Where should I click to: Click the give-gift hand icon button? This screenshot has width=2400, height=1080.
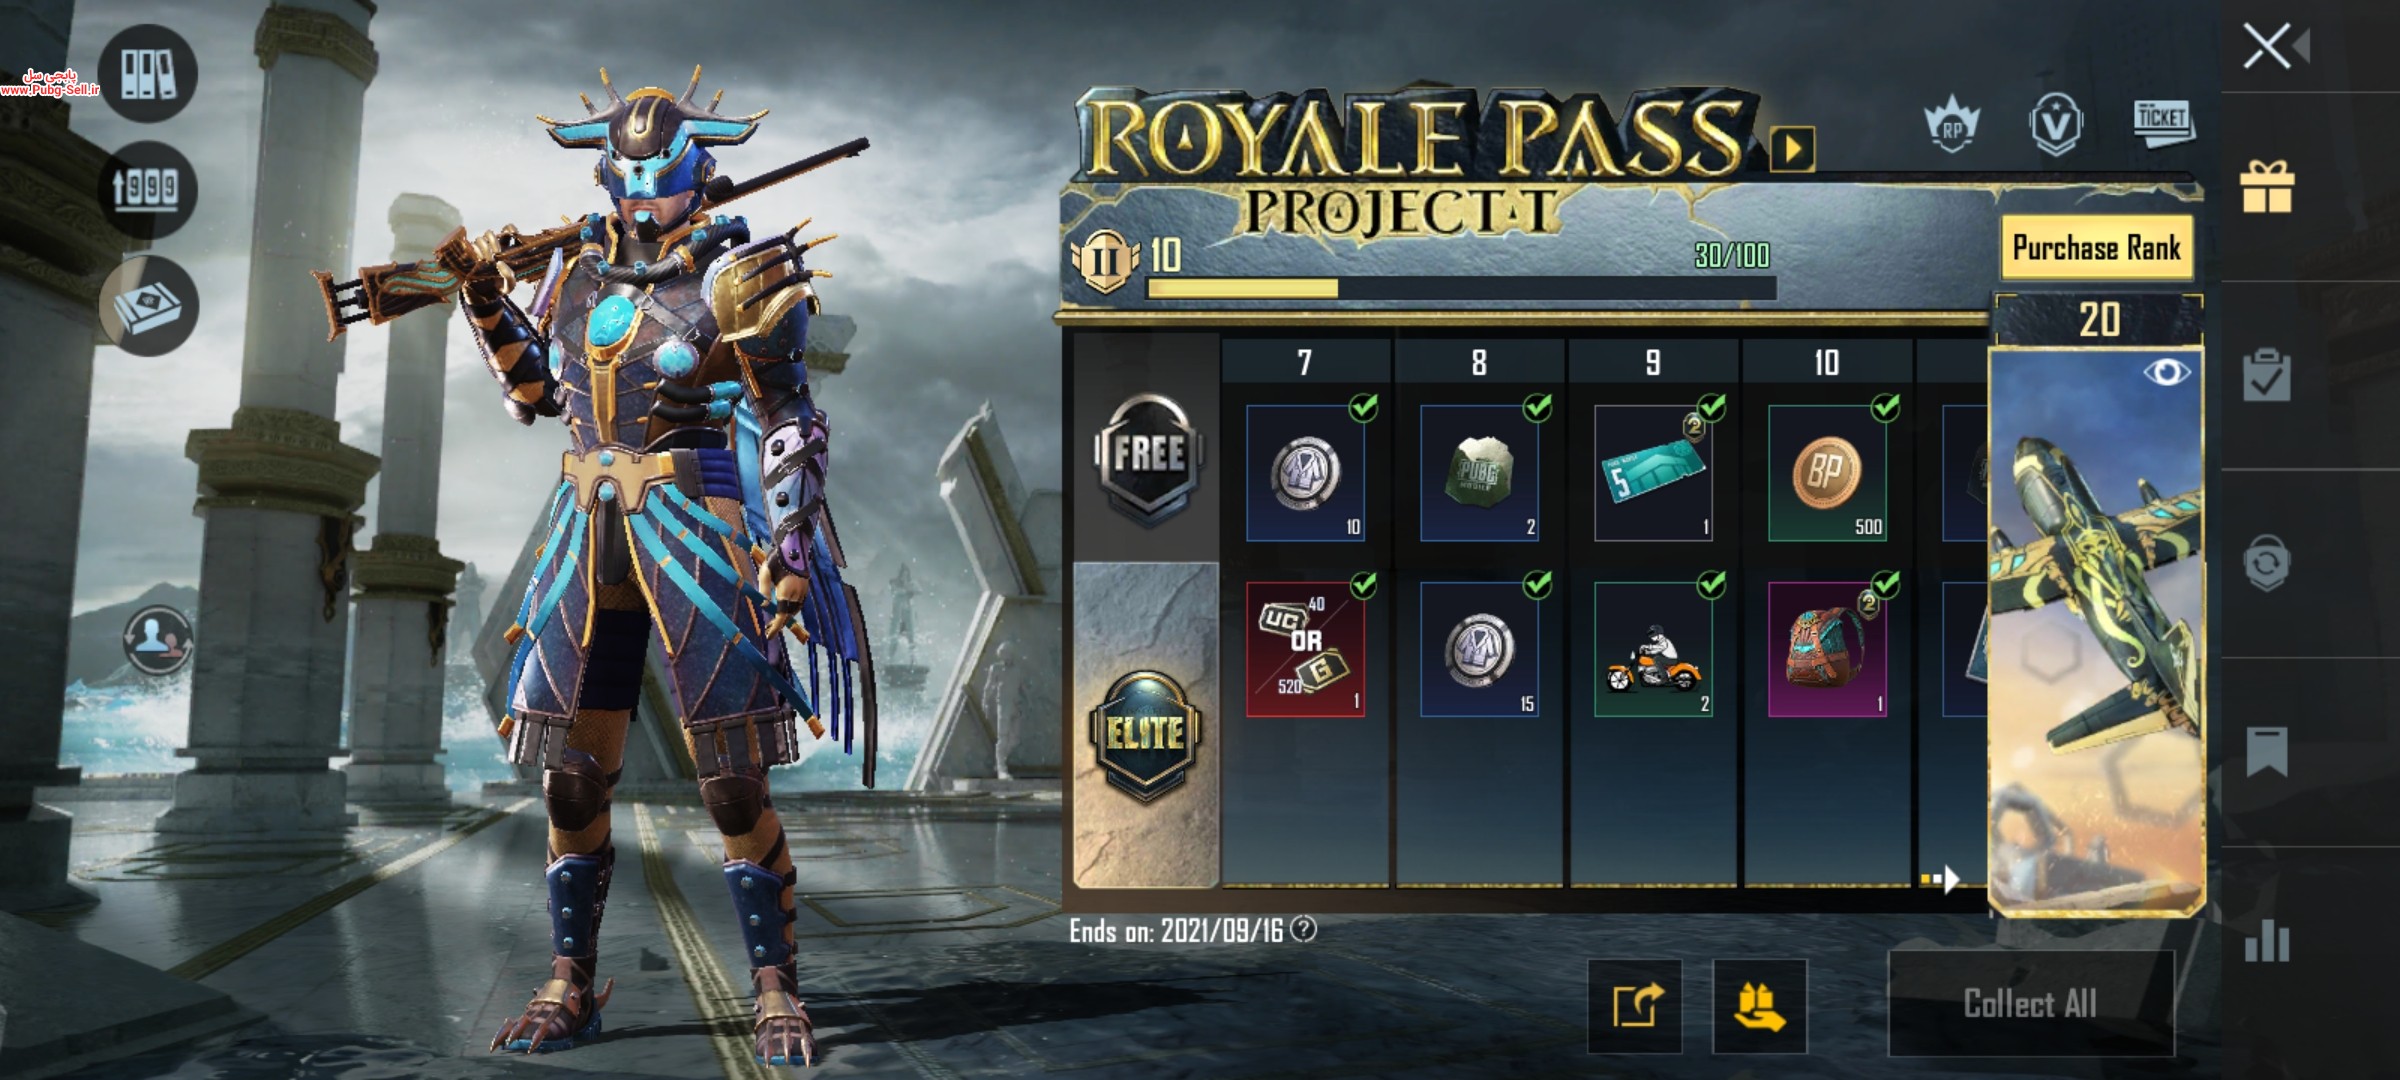[x=1759, y=1005]
